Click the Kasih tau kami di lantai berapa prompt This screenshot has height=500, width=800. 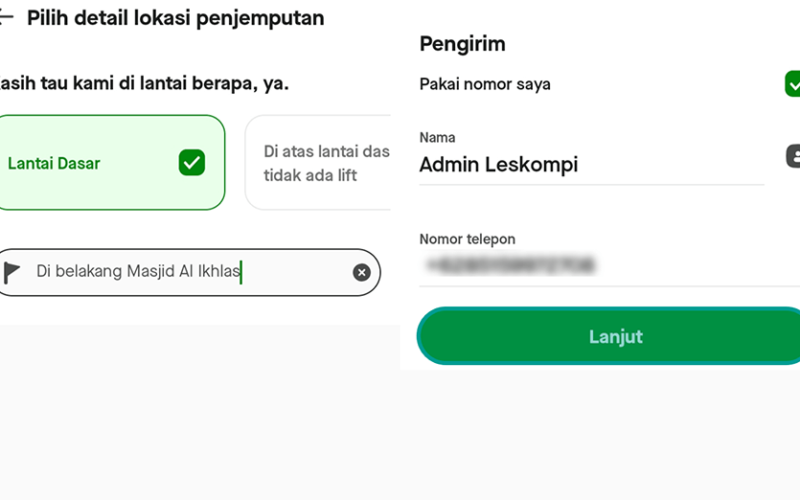(x=144, y=83)
